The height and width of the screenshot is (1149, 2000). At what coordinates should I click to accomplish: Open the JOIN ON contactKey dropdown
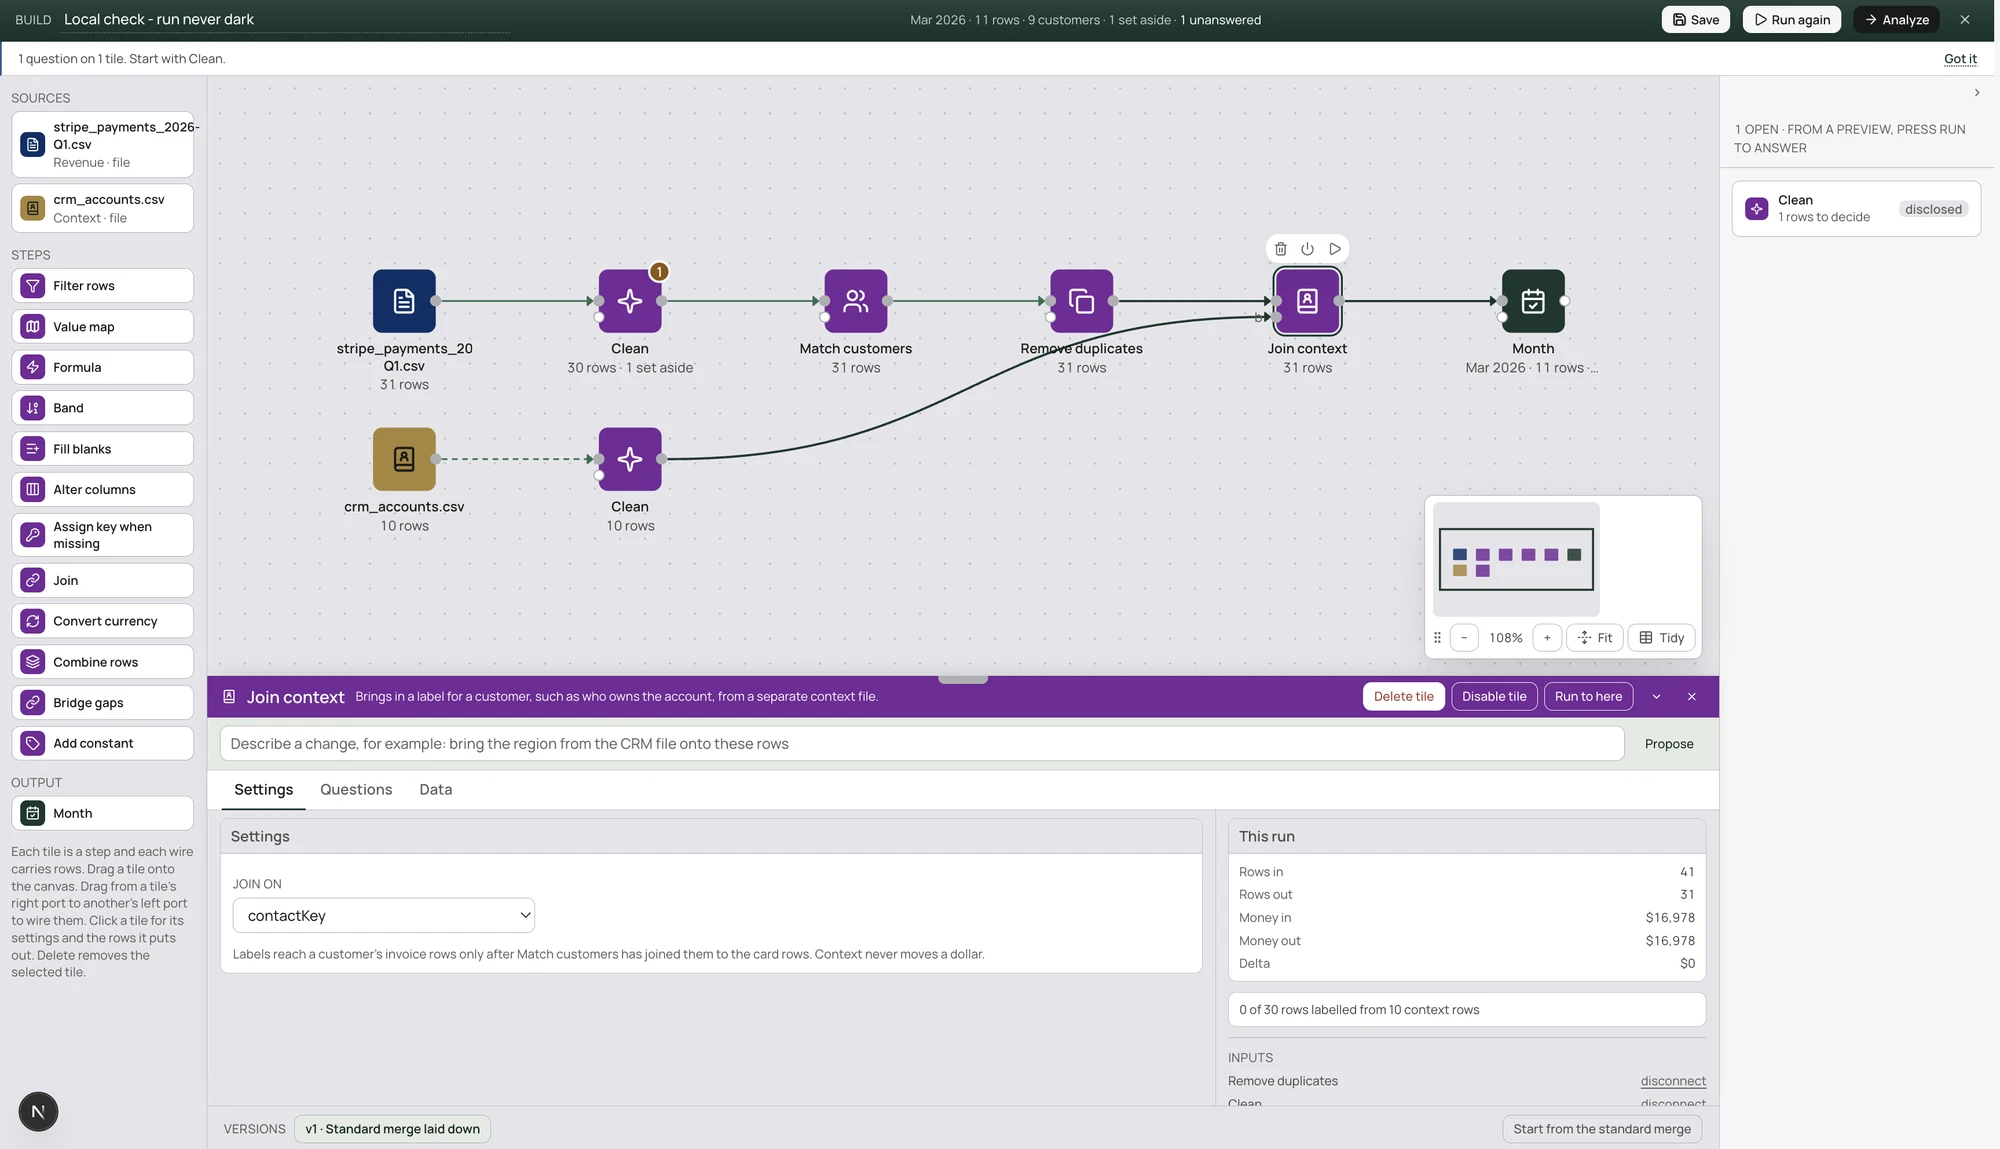tap(384, 916)
